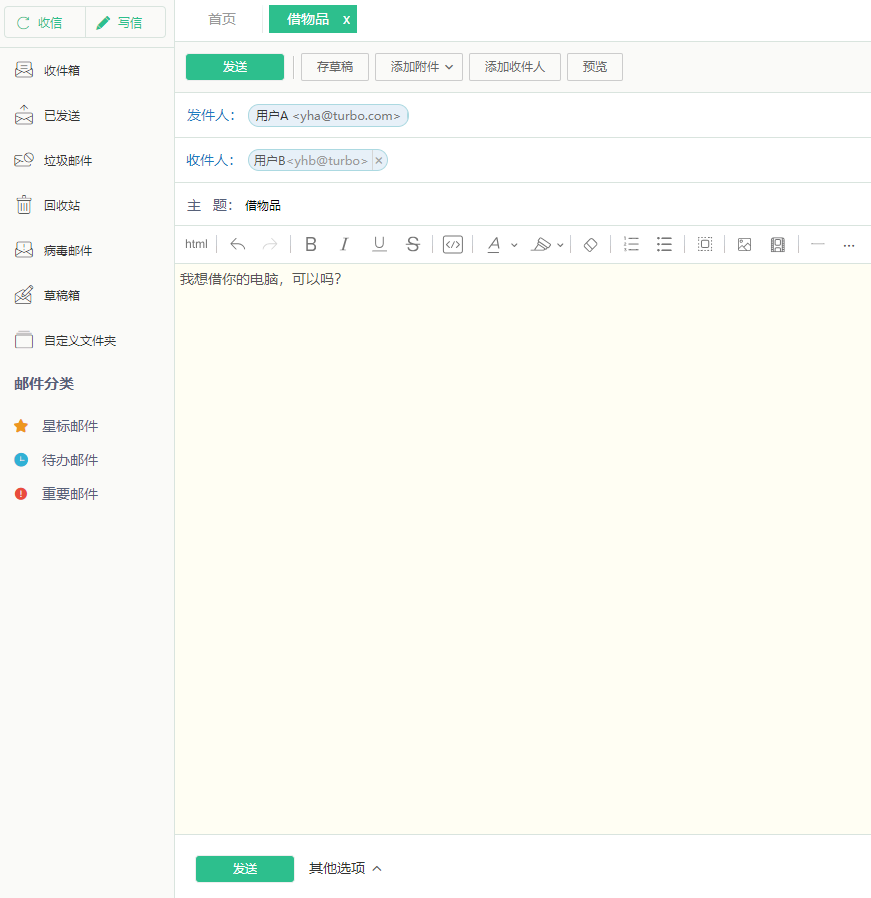Click 收件人 recipient label link
The width and height of the screenshot is (871, 898).
210,160
